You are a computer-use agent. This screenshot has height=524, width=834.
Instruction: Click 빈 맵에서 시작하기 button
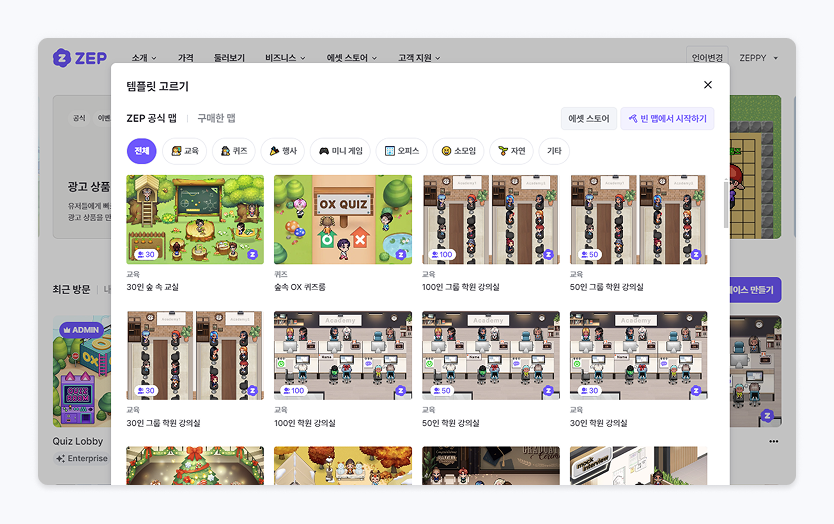click(x=668, y=119)
